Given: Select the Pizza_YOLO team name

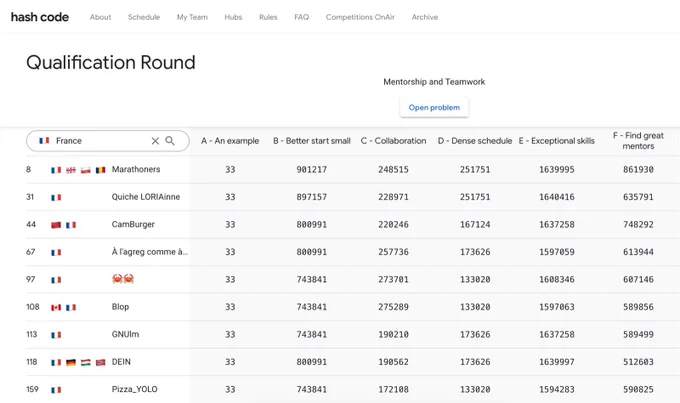Looking at the screenshot, I should 134,390.
